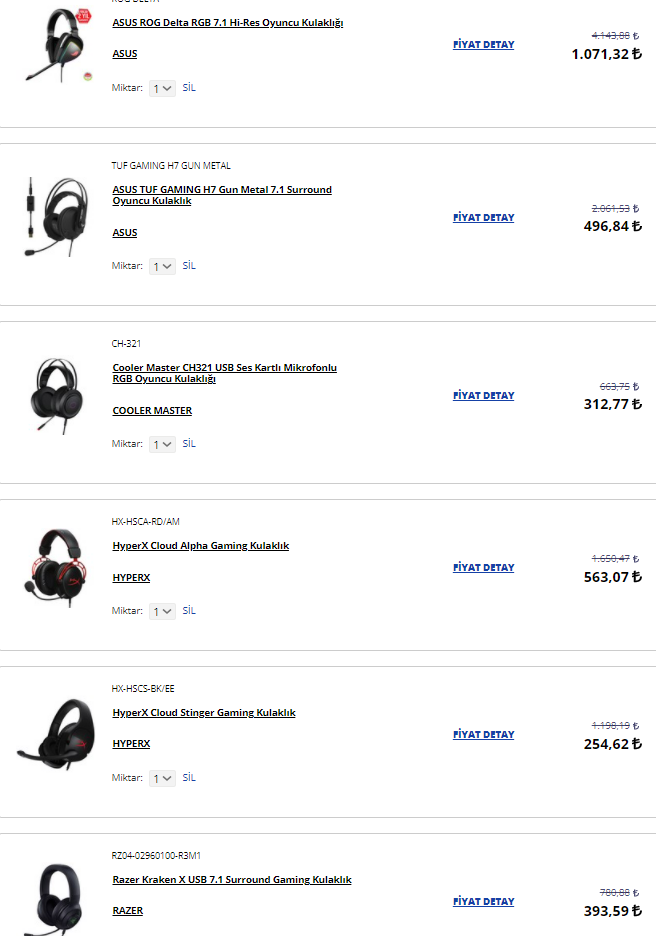Viewport: 656px width, 936px height.
Task: Delete HyperX Cloud Alpha with SİL
Action: (x=189, y=611)
